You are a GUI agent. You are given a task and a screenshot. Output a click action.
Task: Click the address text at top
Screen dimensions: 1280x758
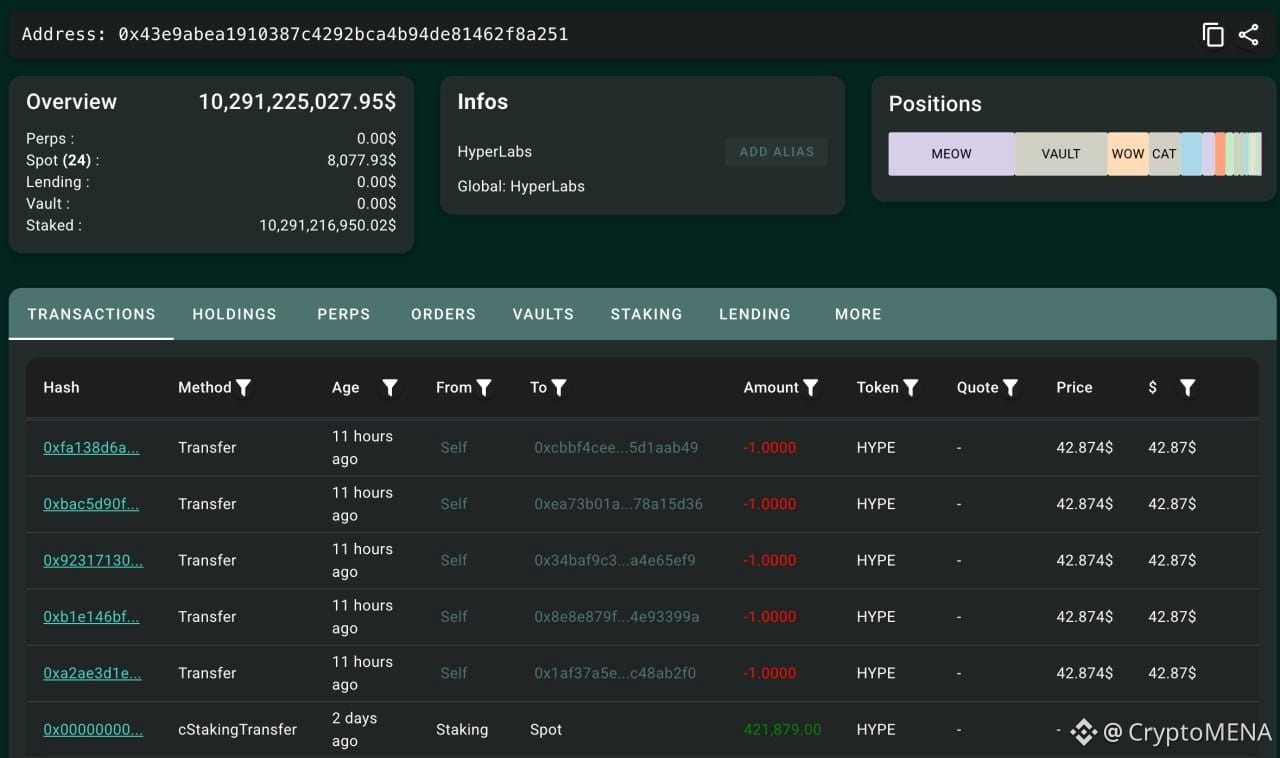pos(295,34)
